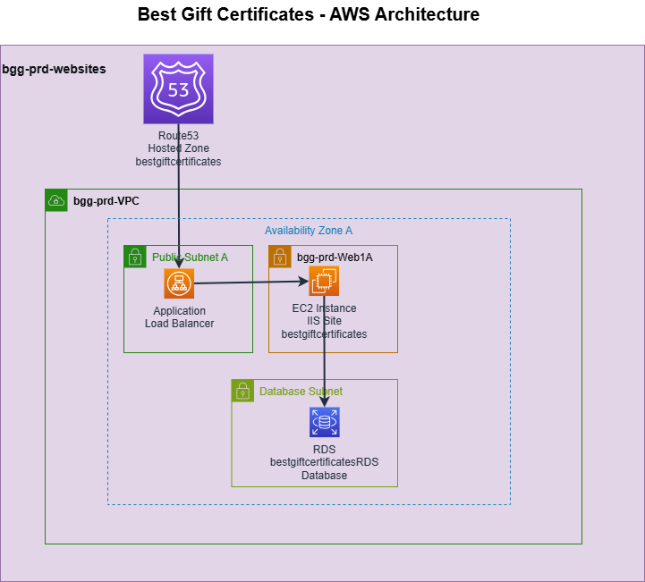Click the 'Route53 Hosted Zone bestgiftcertificates' caption
This screenshot has height=582, width=645.
point(178,148)
